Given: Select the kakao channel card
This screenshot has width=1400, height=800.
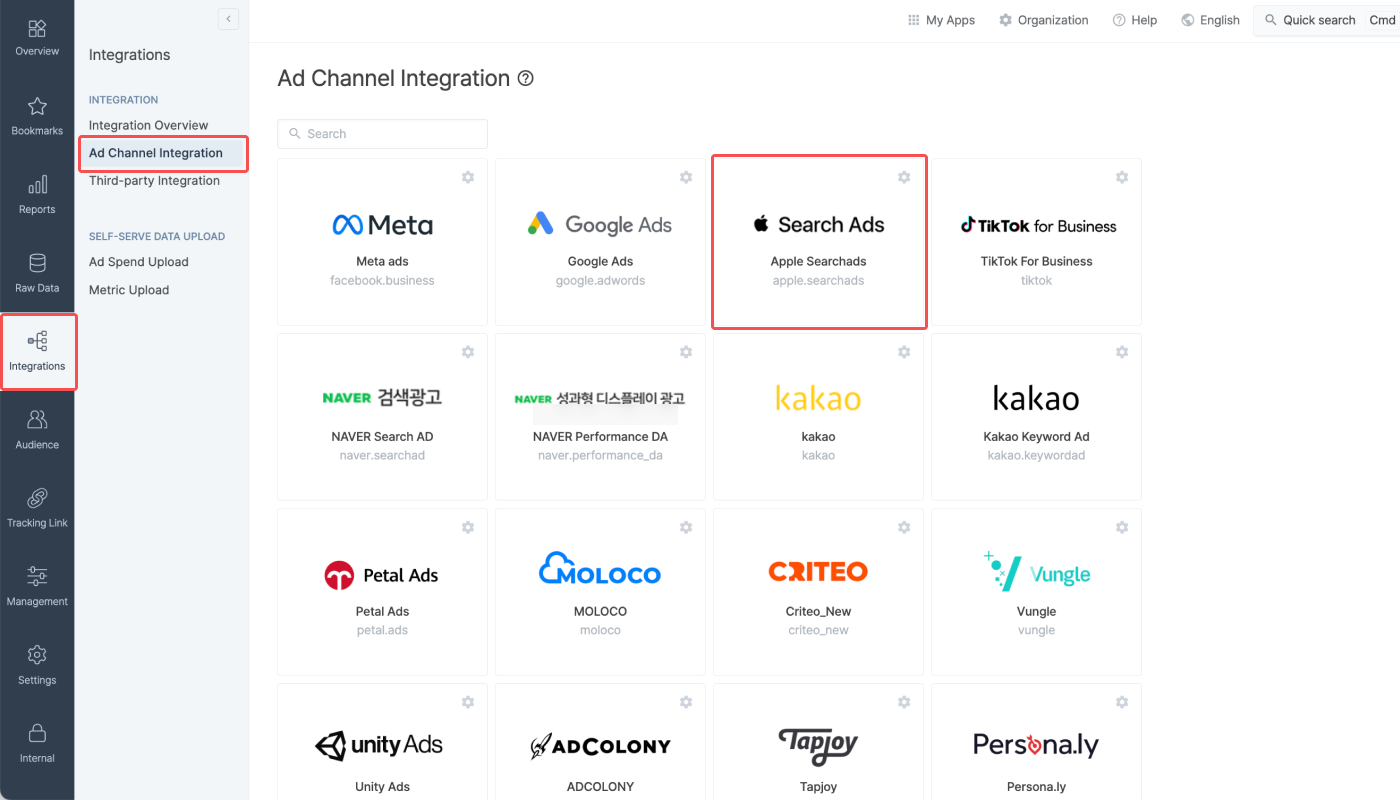Looking at the screenshot, I should pos(819,417).
